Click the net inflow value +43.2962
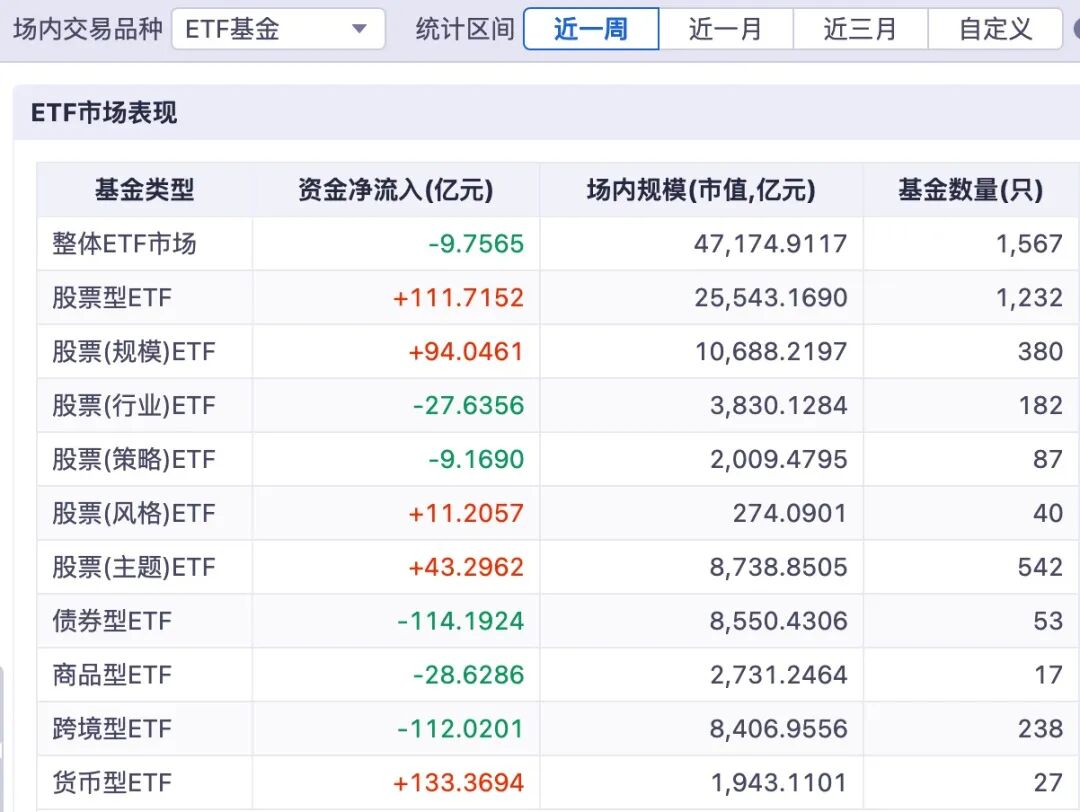 coord(466,568)
